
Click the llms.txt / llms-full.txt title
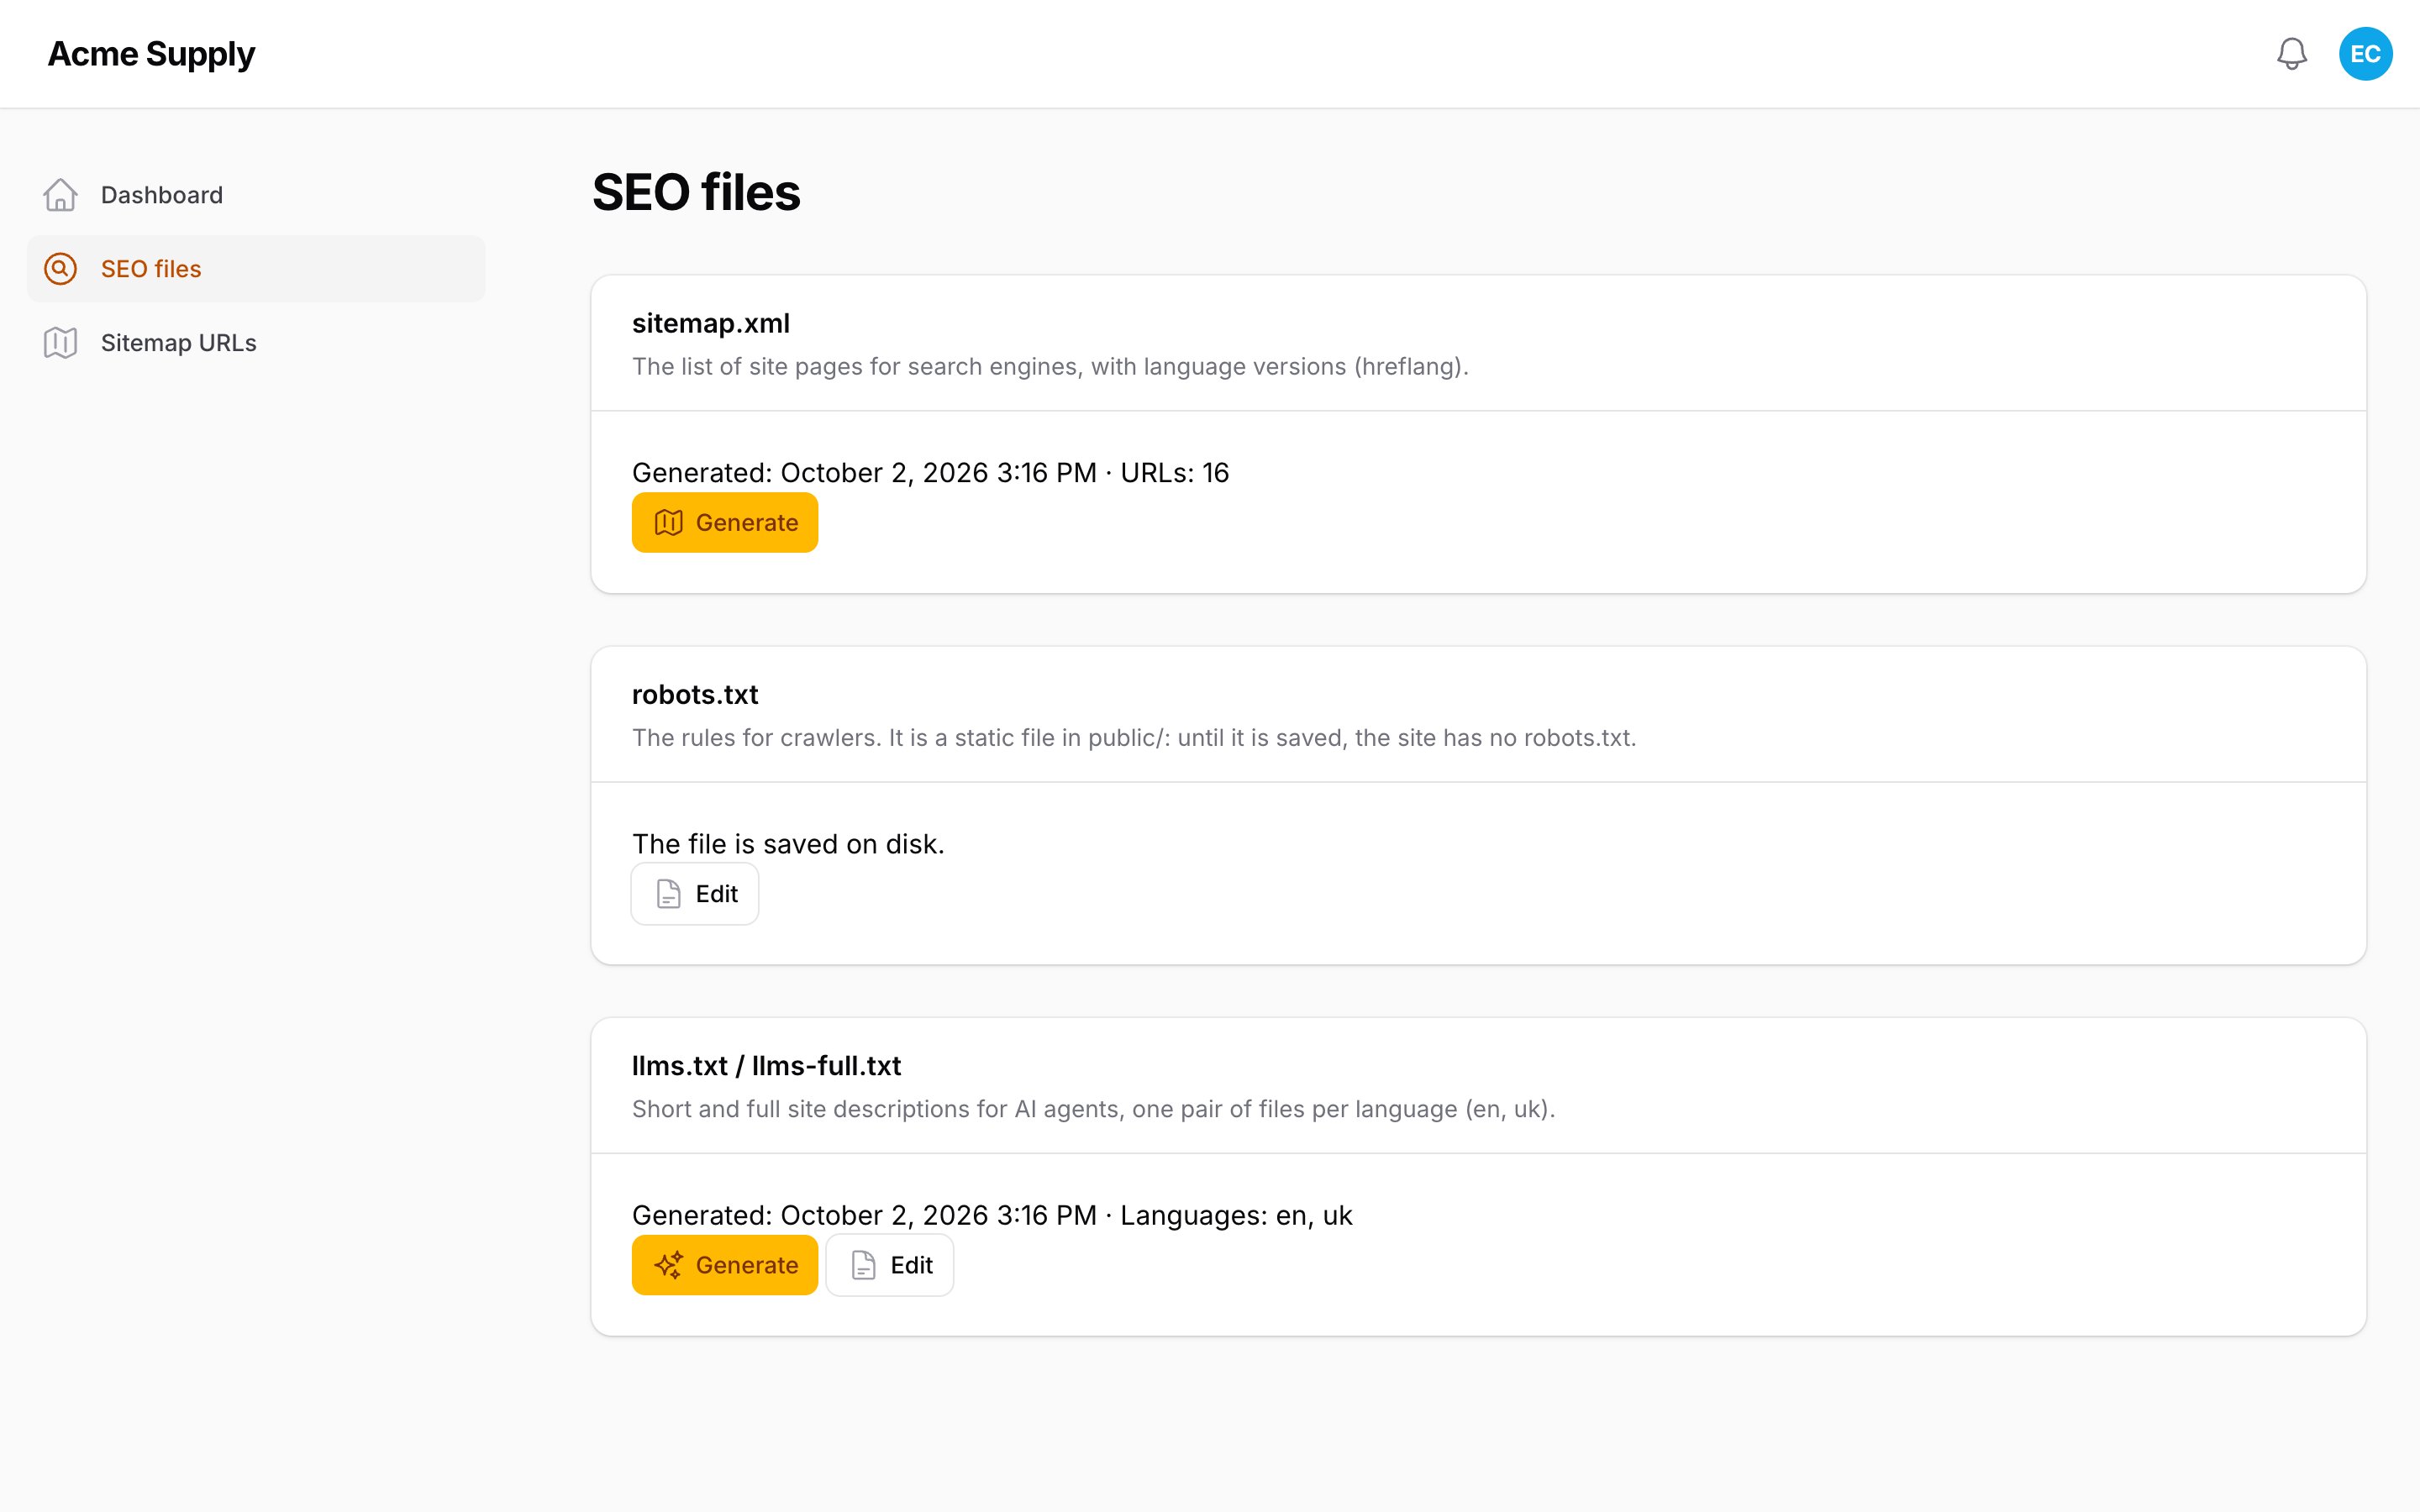(x=766, y=1066)
